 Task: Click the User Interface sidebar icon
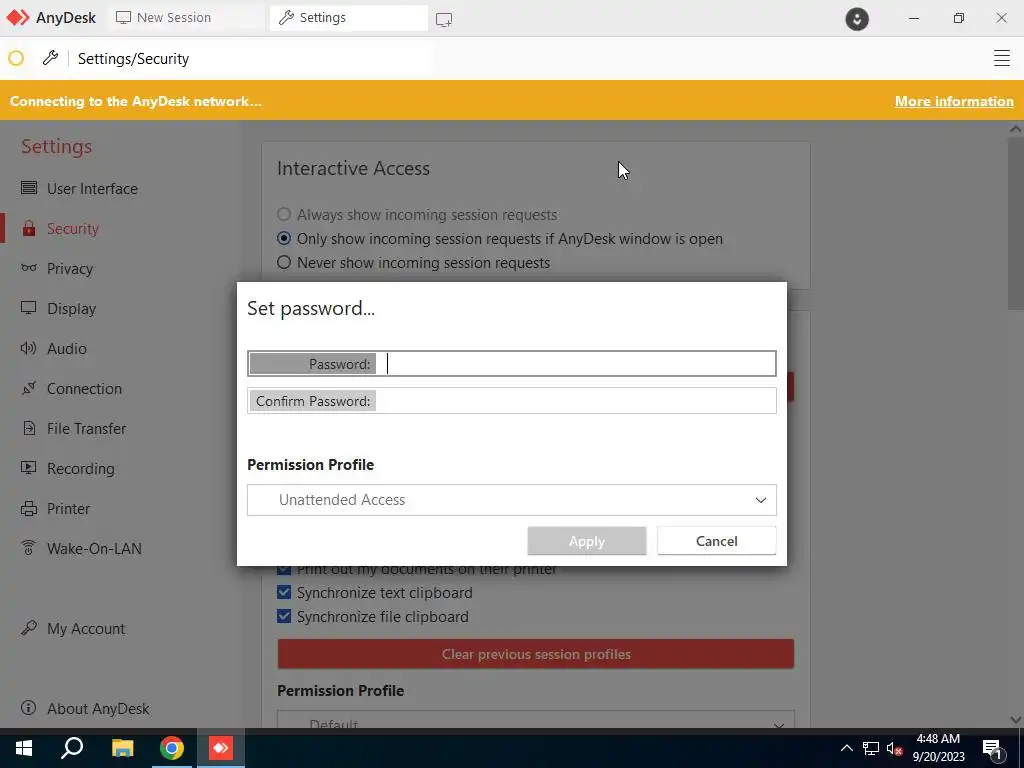coord(29,188)
